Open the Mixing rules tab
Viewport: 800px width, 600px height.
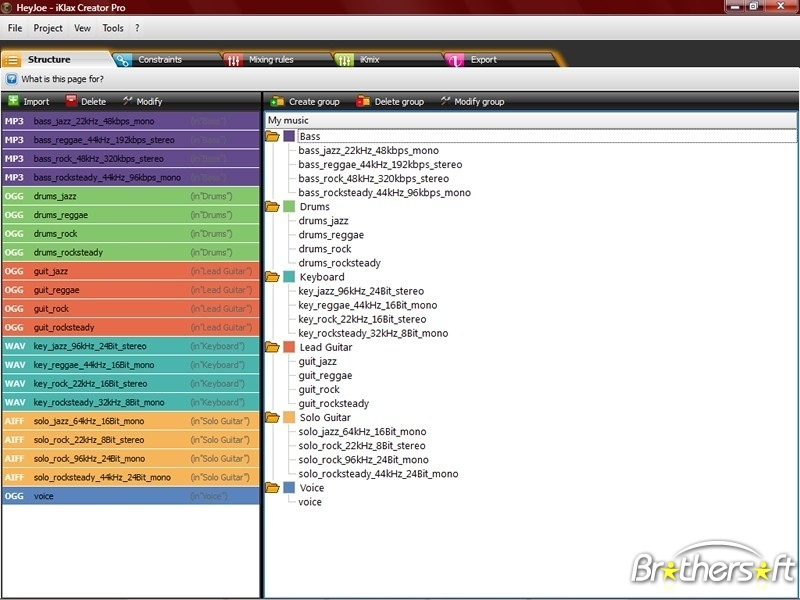270,60
